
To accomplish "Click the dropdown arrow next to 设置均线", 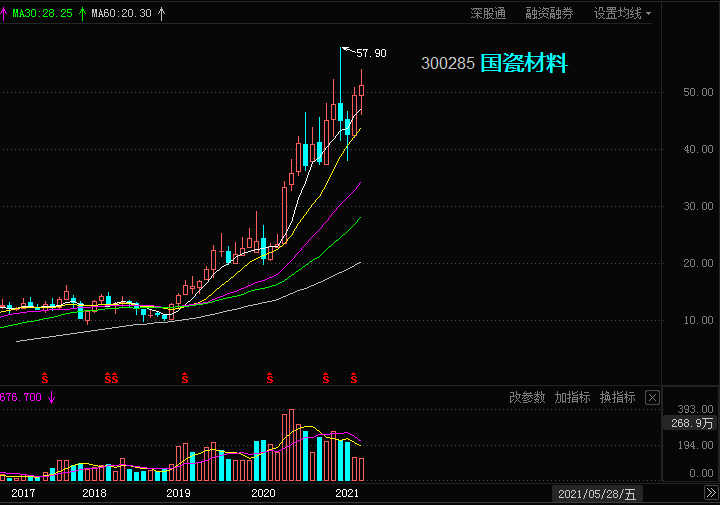I will (x=648, y=14).
